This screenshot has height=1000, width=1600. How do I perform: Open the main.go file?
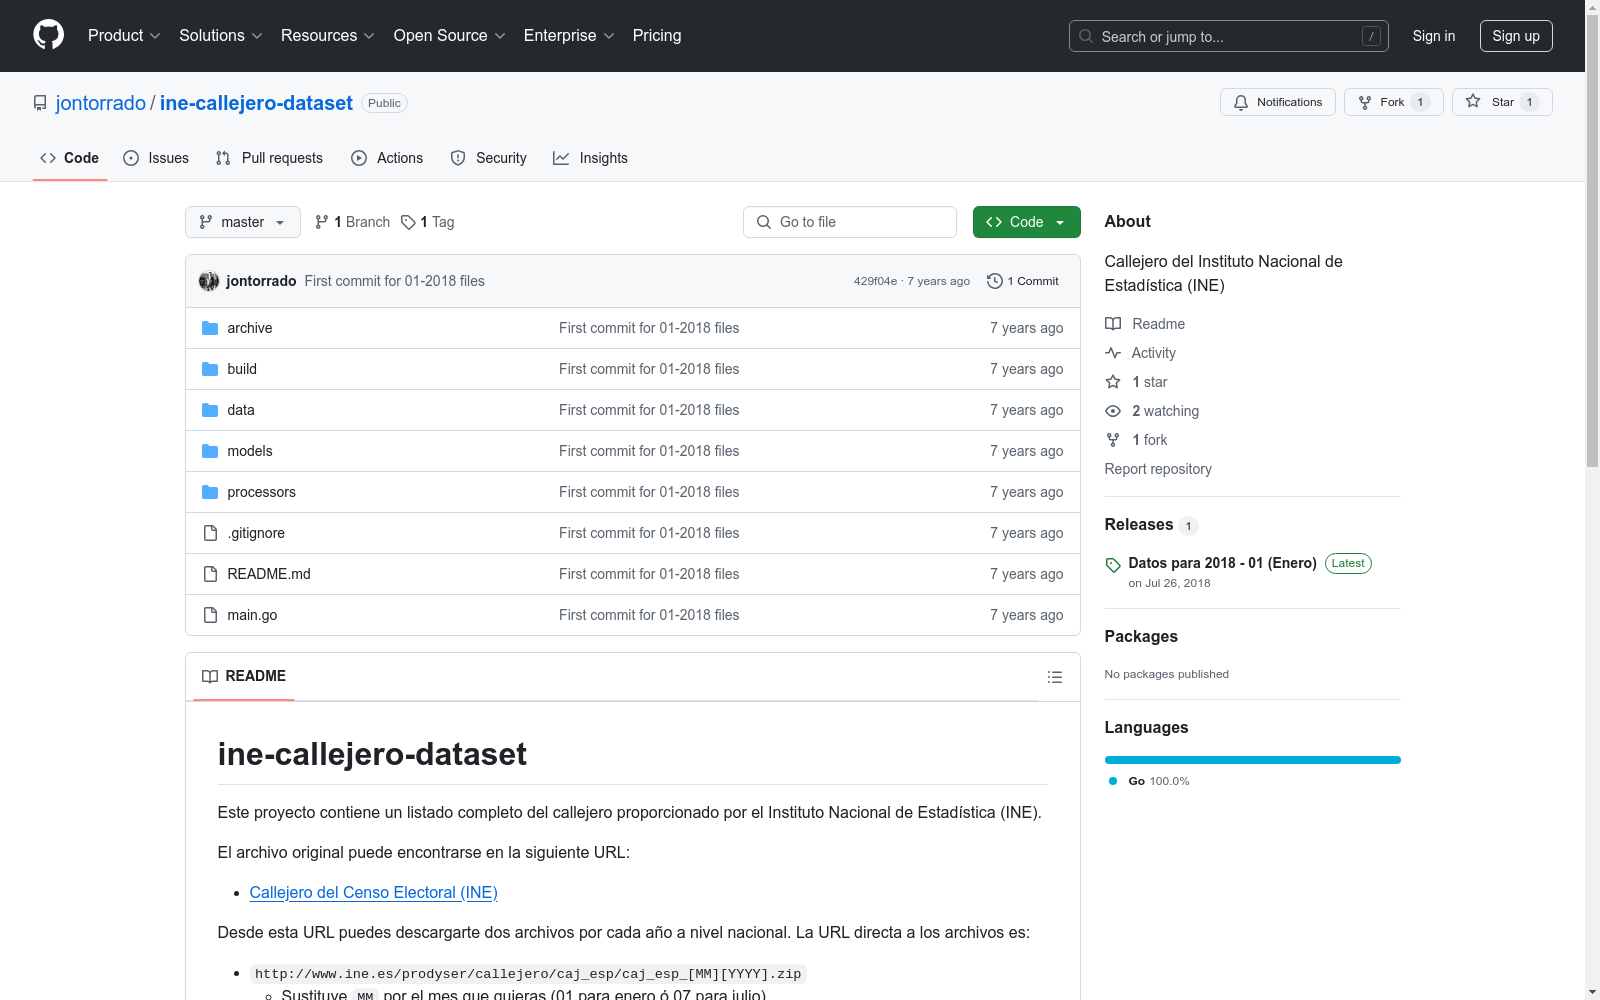click(252, 615)
